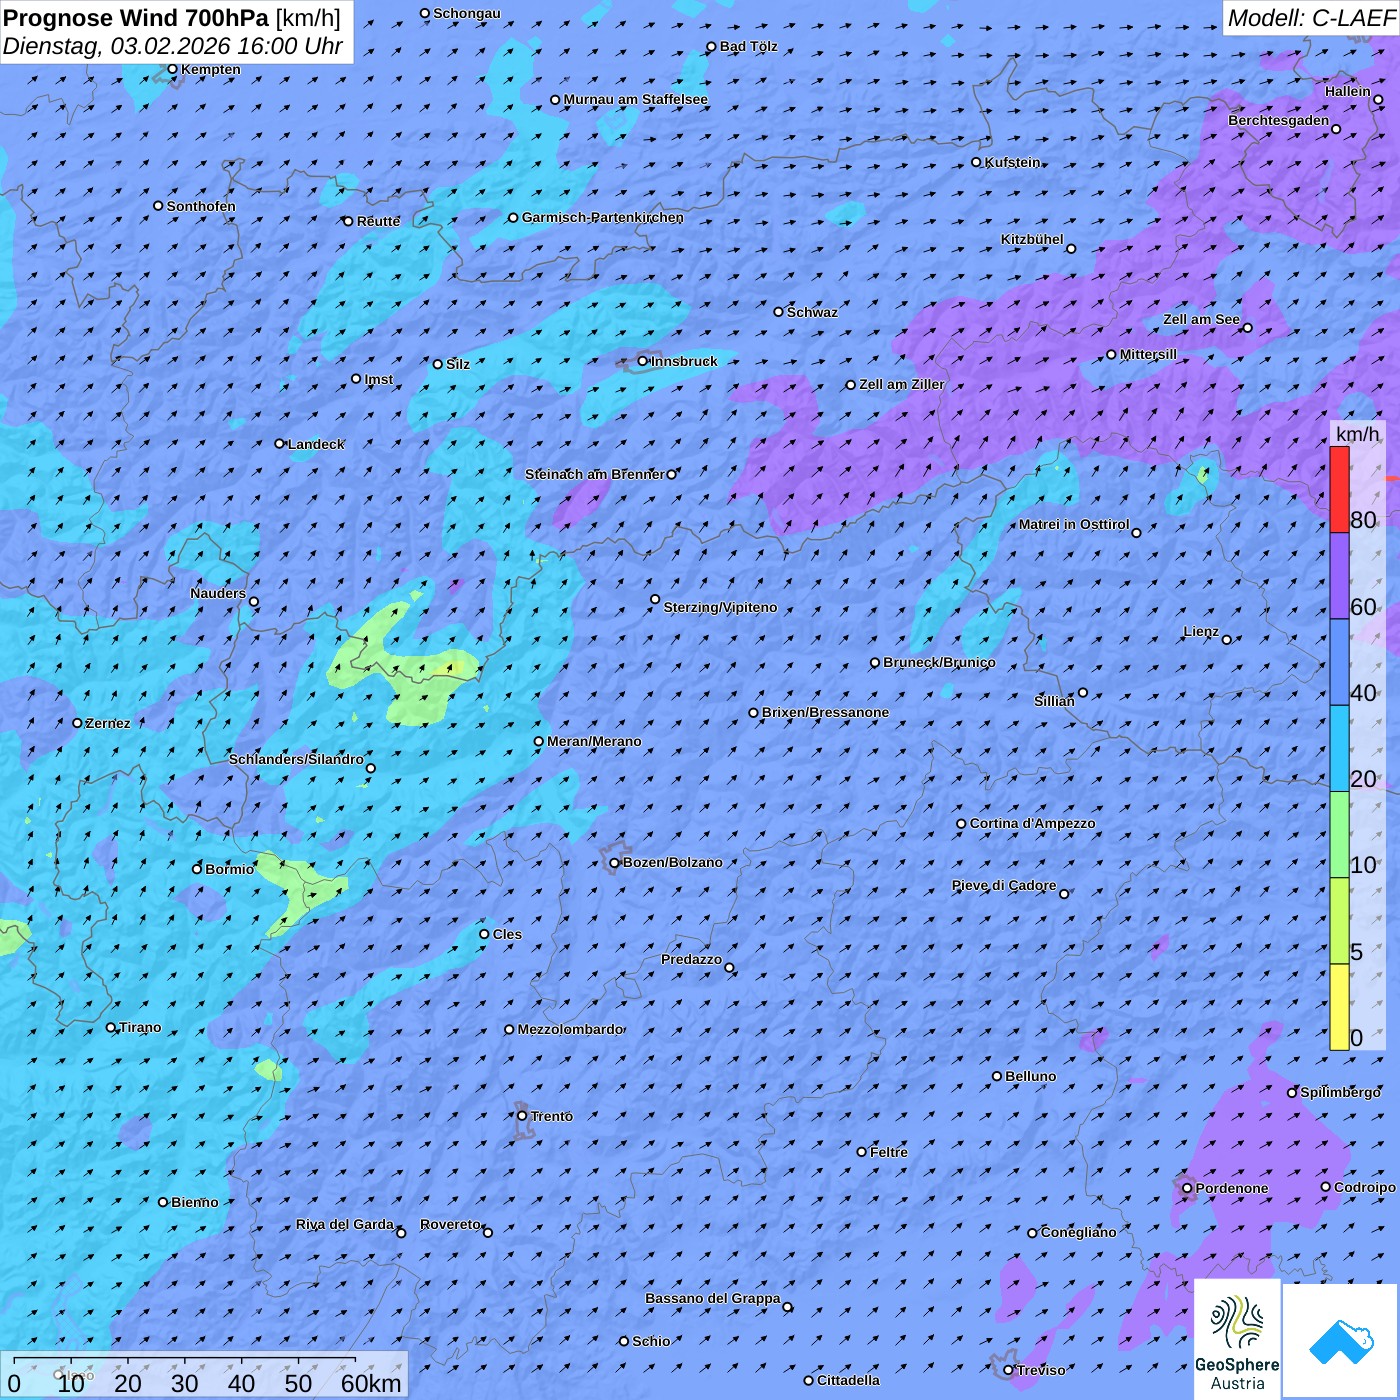Click the Pordenone city label
Image resolution: width=1400 pixels, height=1400 pixels.
pyautogui.click(x=1232, y=1188)
